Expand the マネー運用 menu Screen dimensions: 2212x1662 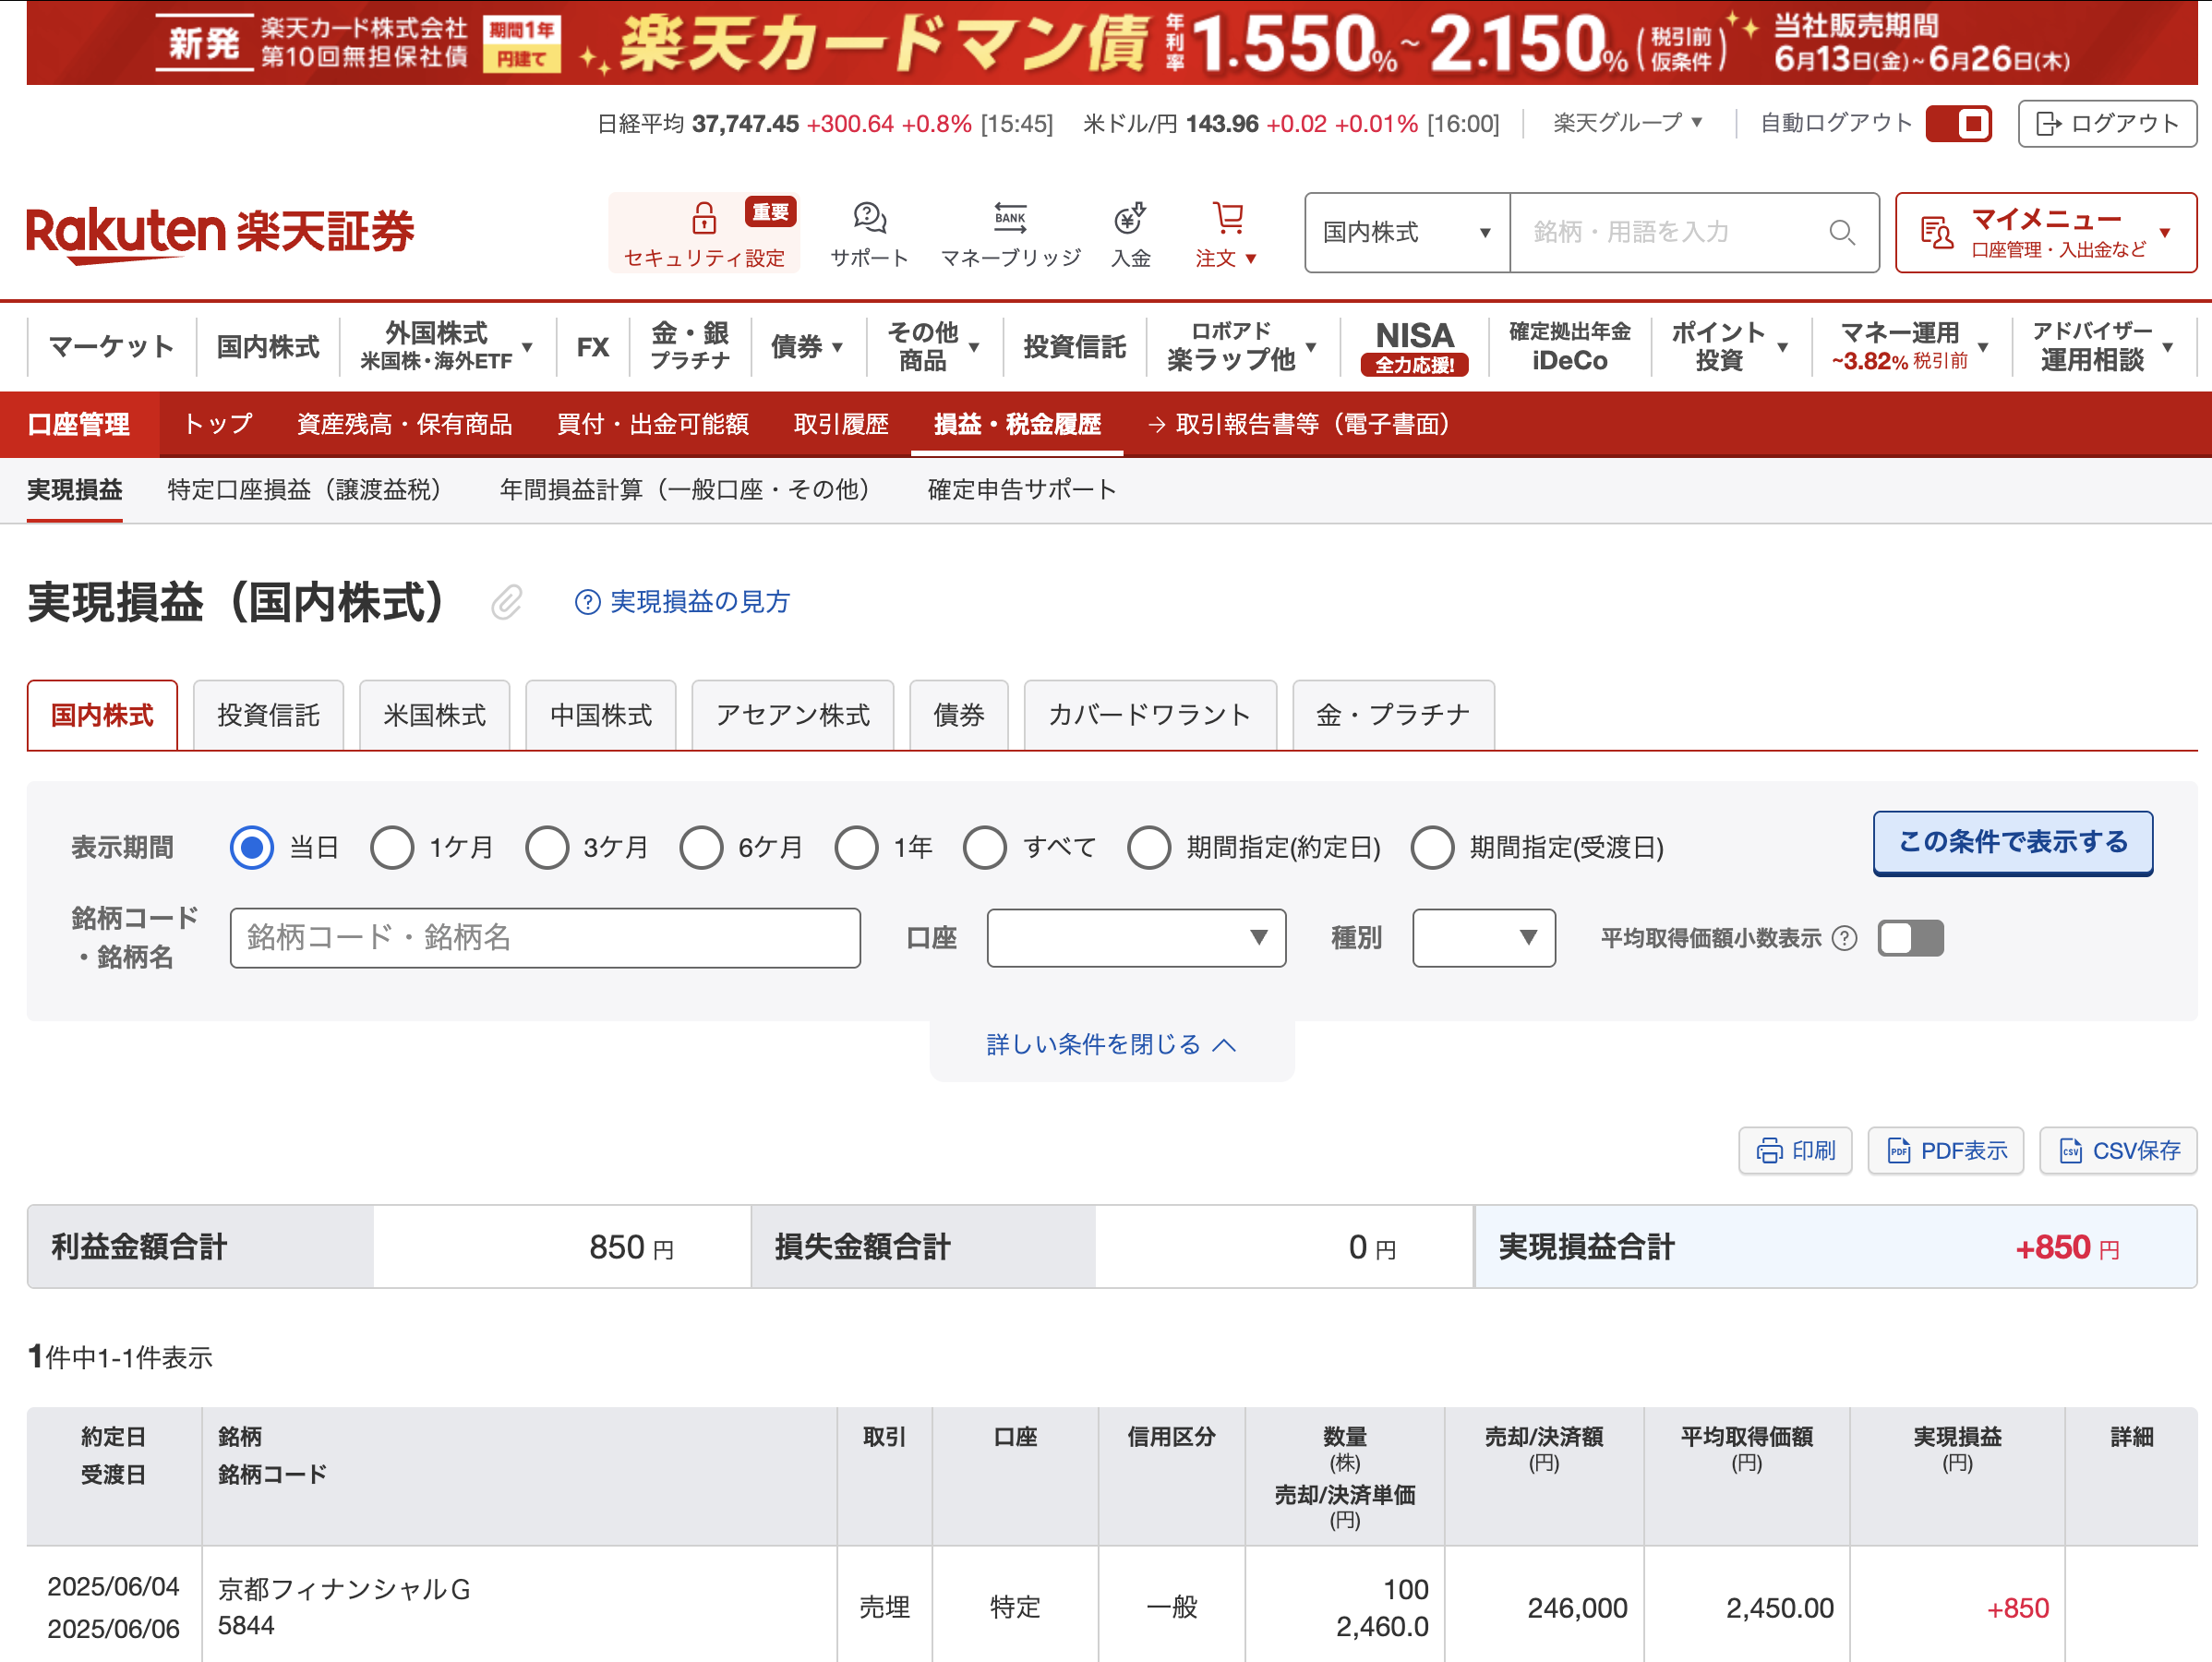[x=1909, y=346]
